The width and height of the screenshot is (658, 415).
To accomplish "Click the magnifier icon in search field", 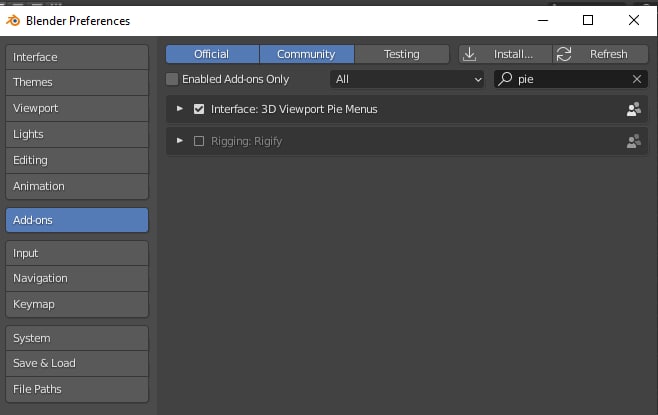I will point(505,79).
